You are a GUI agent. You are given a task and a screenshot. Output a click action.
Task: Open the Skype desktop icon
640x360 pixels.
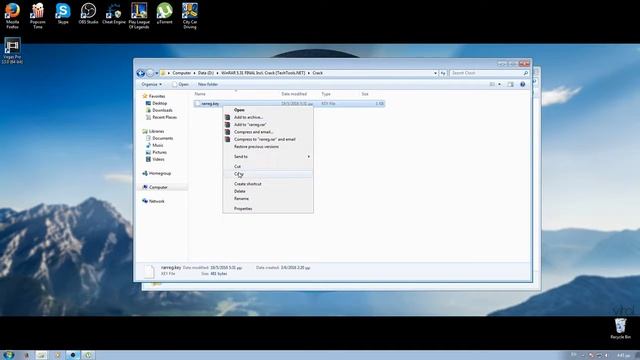63,13
